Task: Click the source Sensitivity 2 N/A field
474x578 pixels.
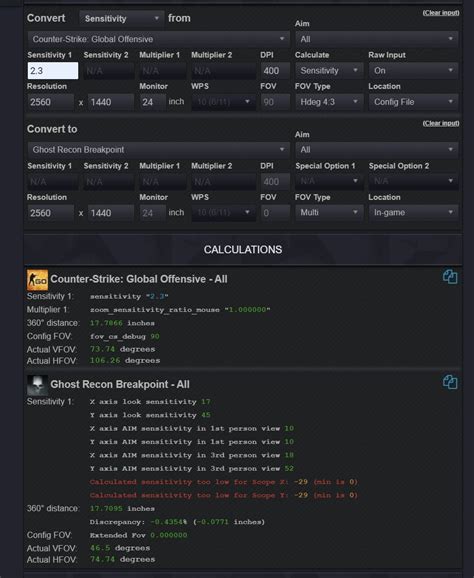Action: 109,70
